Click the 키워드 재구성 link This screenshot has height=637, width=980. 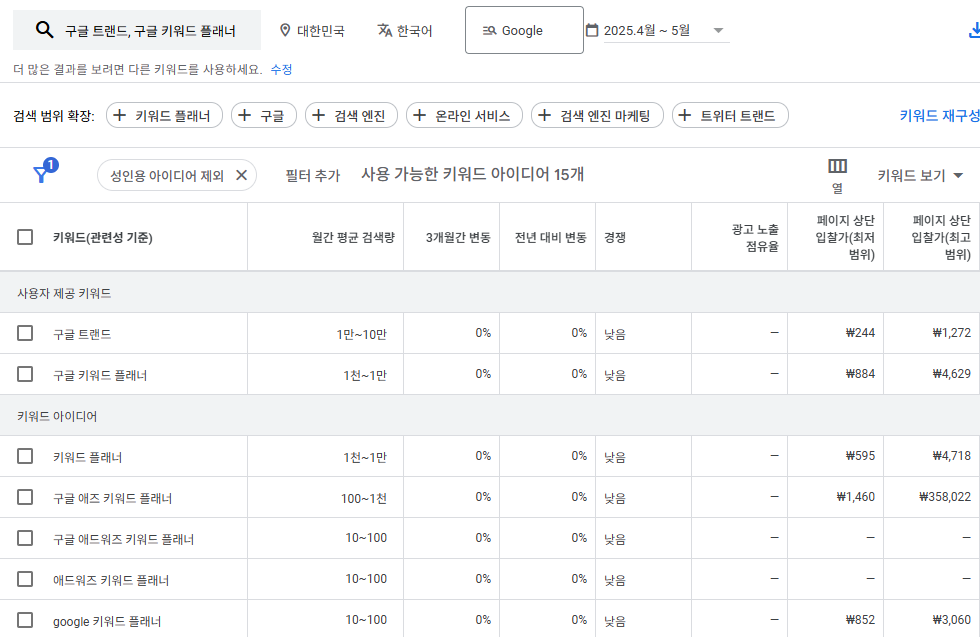(939, 115)
